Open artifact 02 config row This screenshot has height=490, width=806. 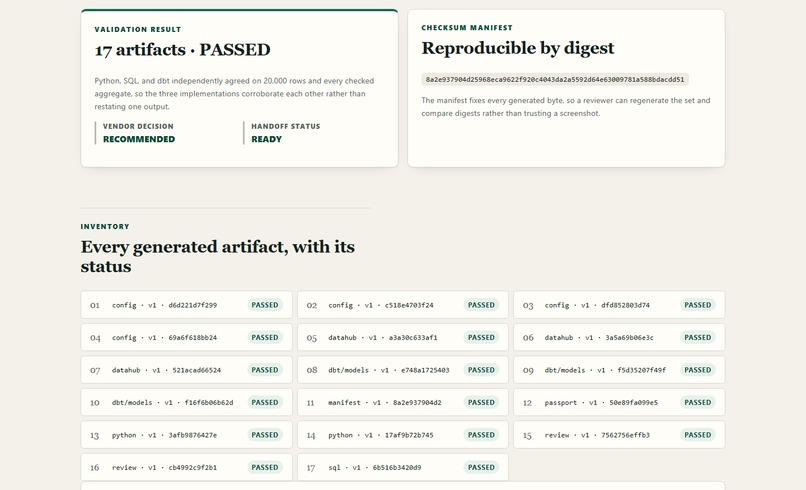click(x=402, y=305)
